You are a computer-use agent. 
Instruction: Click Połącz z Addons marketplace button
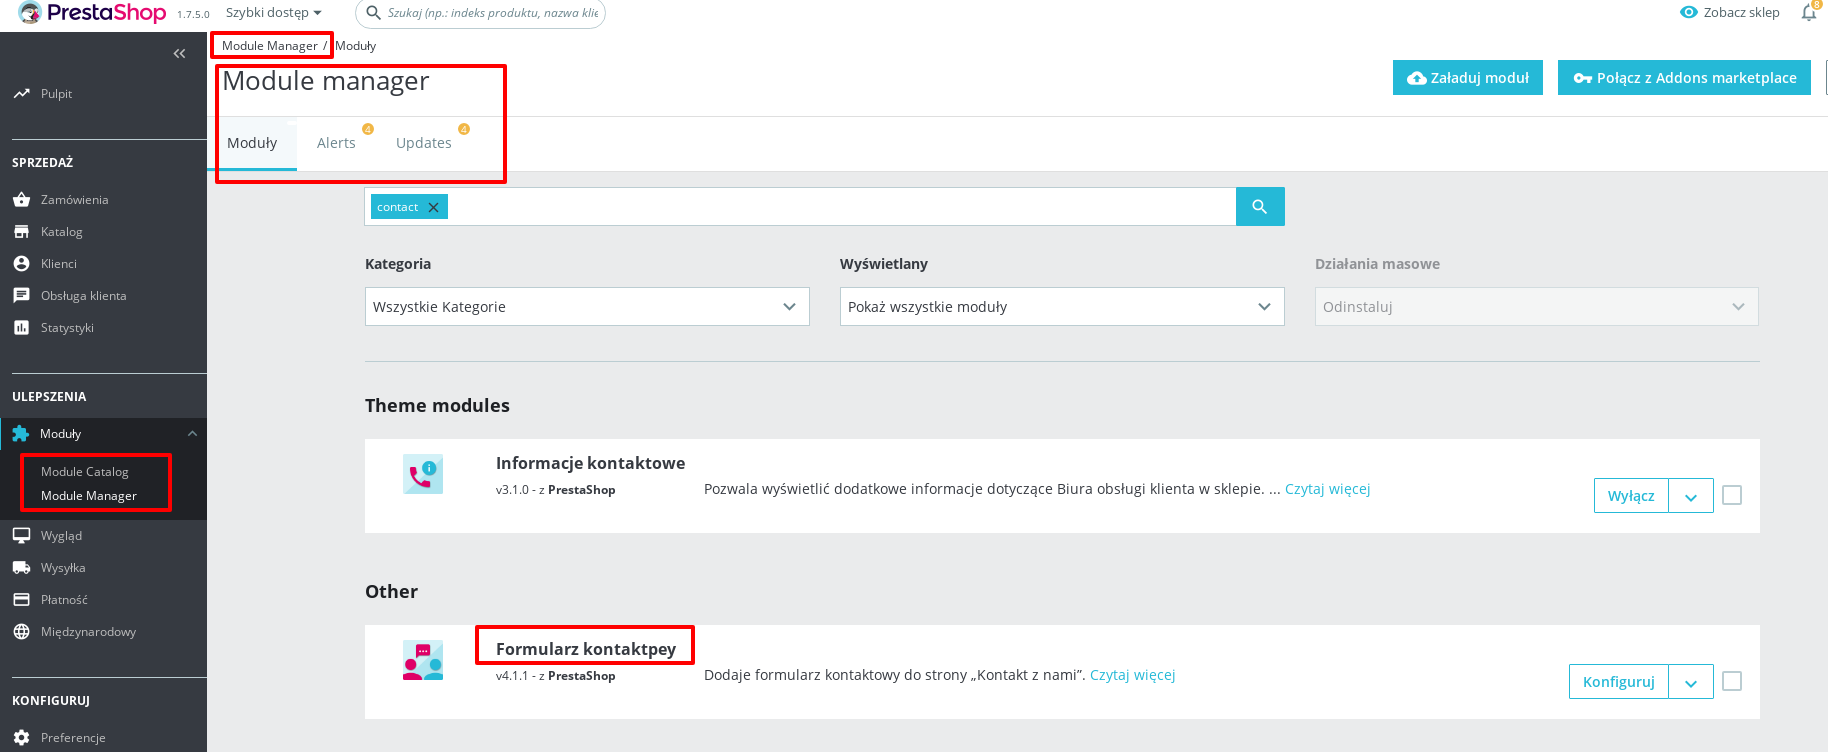pyautogui.click(x=1684, y=78)
